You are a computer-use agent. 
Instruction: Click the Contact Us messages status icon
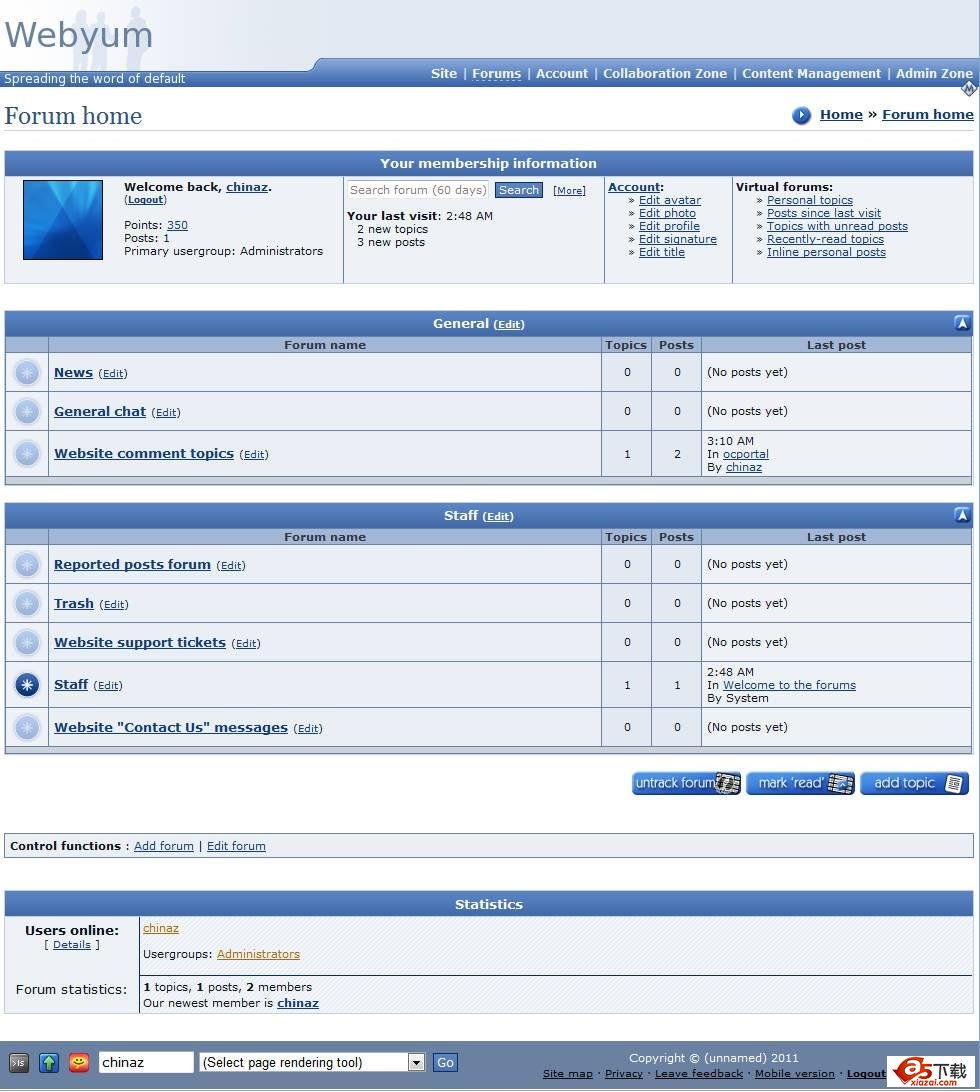pyautogui.click(x=27, y=728)
